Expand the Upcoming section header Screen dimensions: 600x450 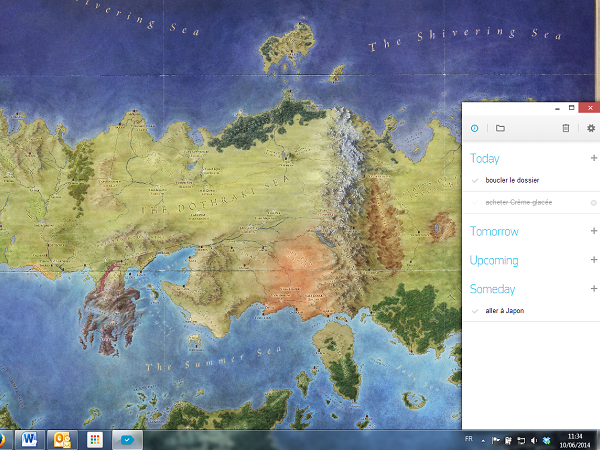point(494,261)
